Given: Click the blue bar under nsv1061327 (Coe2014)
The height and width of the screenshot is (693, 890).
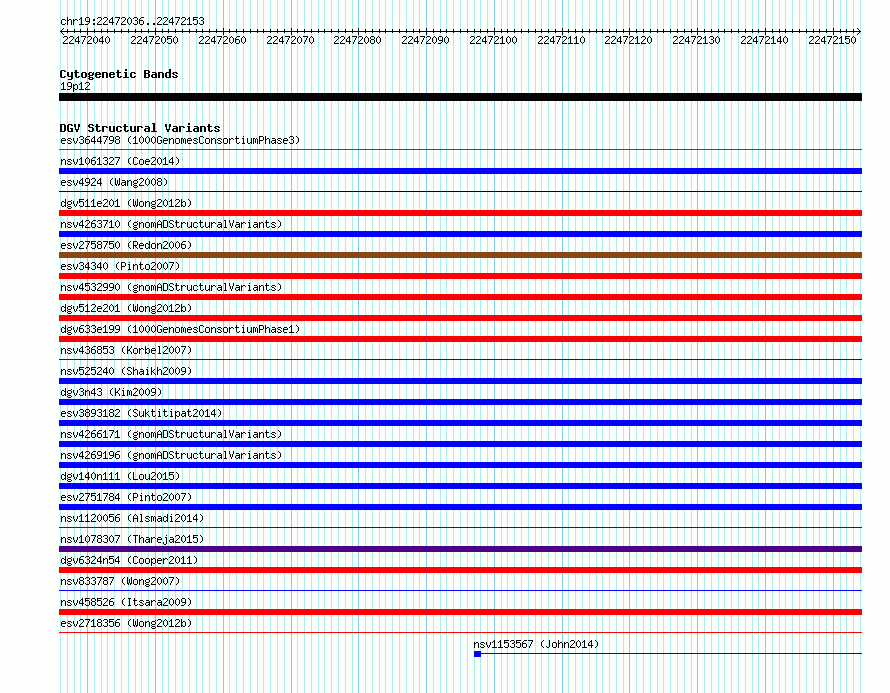Looking at the screenshot, I should pyautogui.click(x=460, y=171).
